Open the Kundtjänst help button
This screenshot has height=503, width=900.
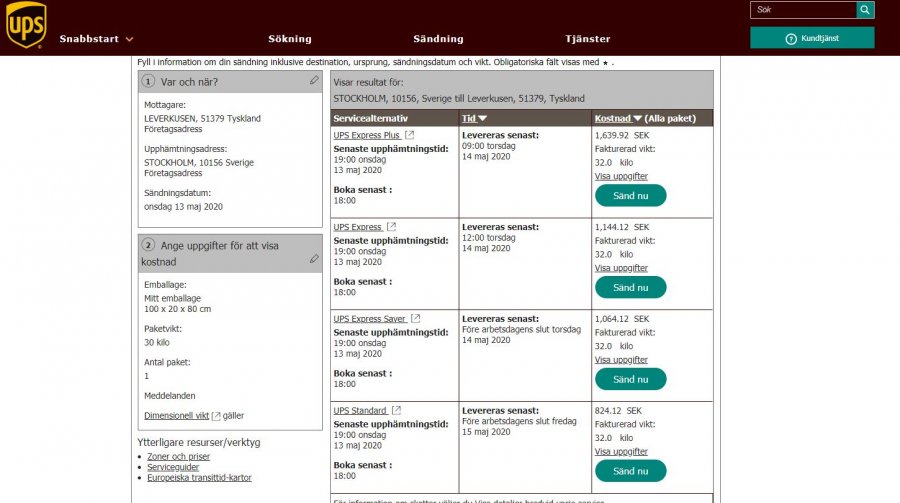(x=812, y=38)
